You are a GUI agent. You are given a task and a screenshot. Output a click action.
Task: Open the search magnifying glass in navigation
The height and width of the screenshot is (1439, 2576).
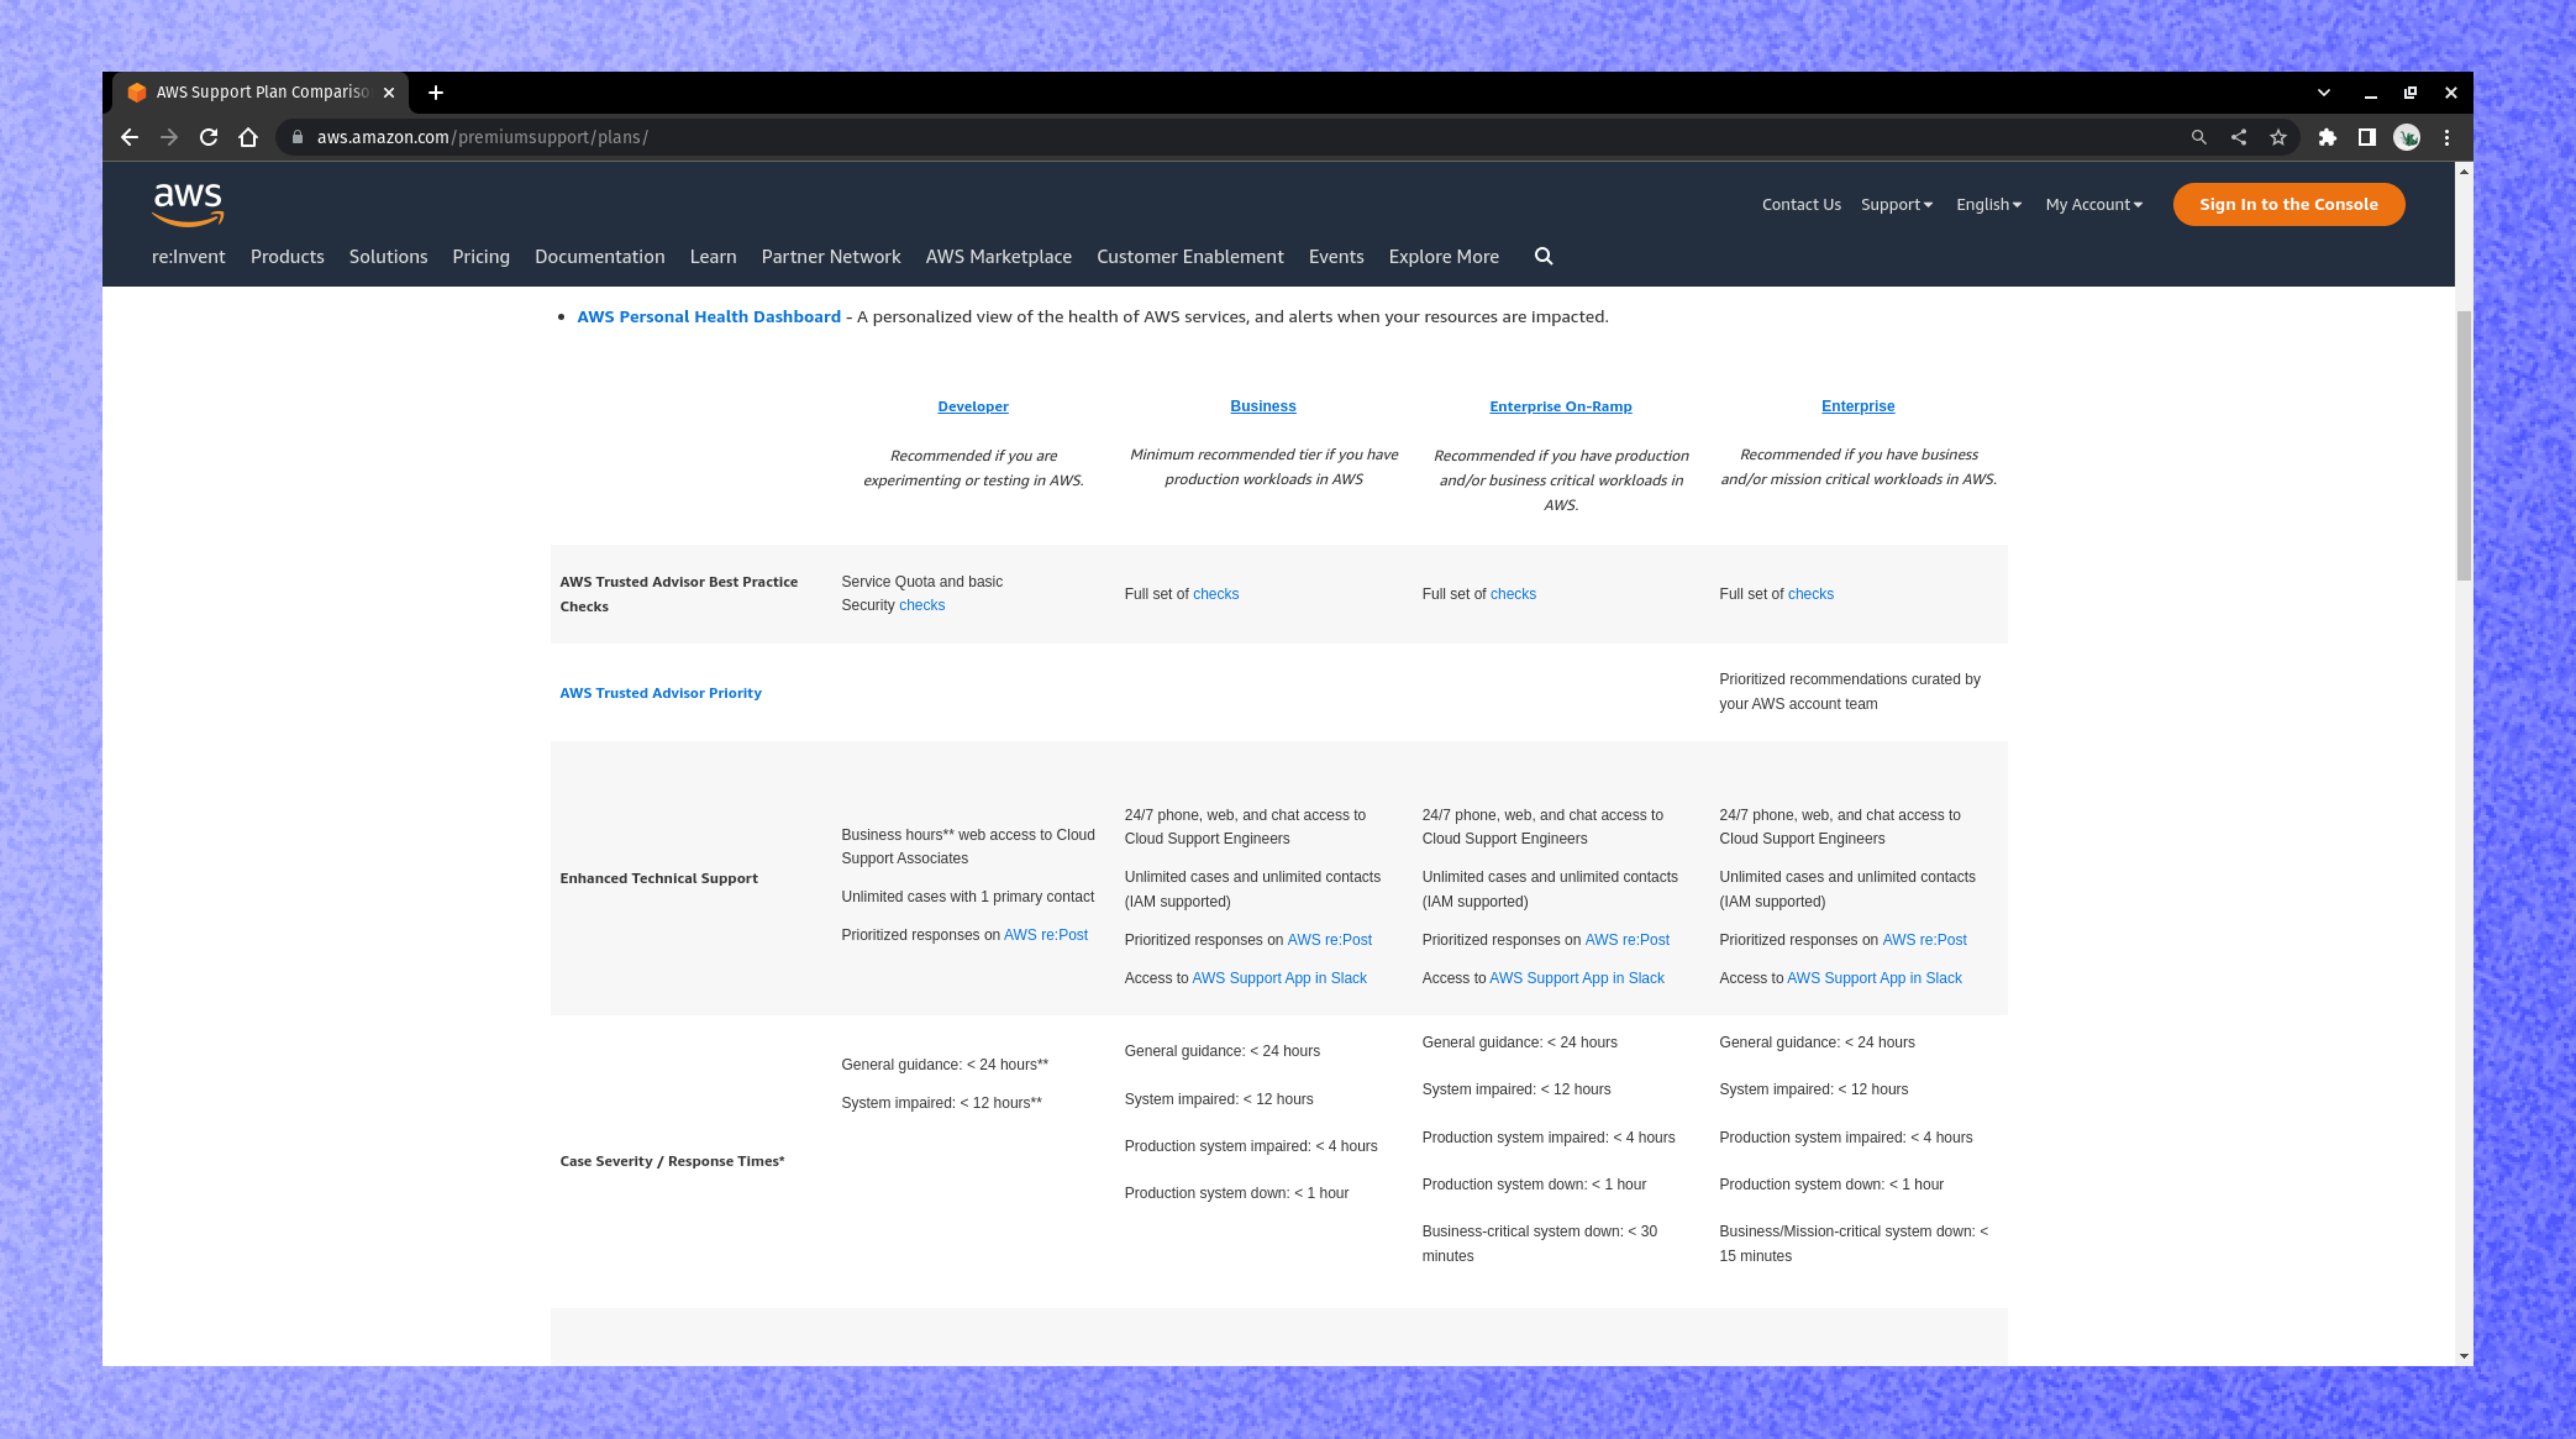coord(1543,256)
